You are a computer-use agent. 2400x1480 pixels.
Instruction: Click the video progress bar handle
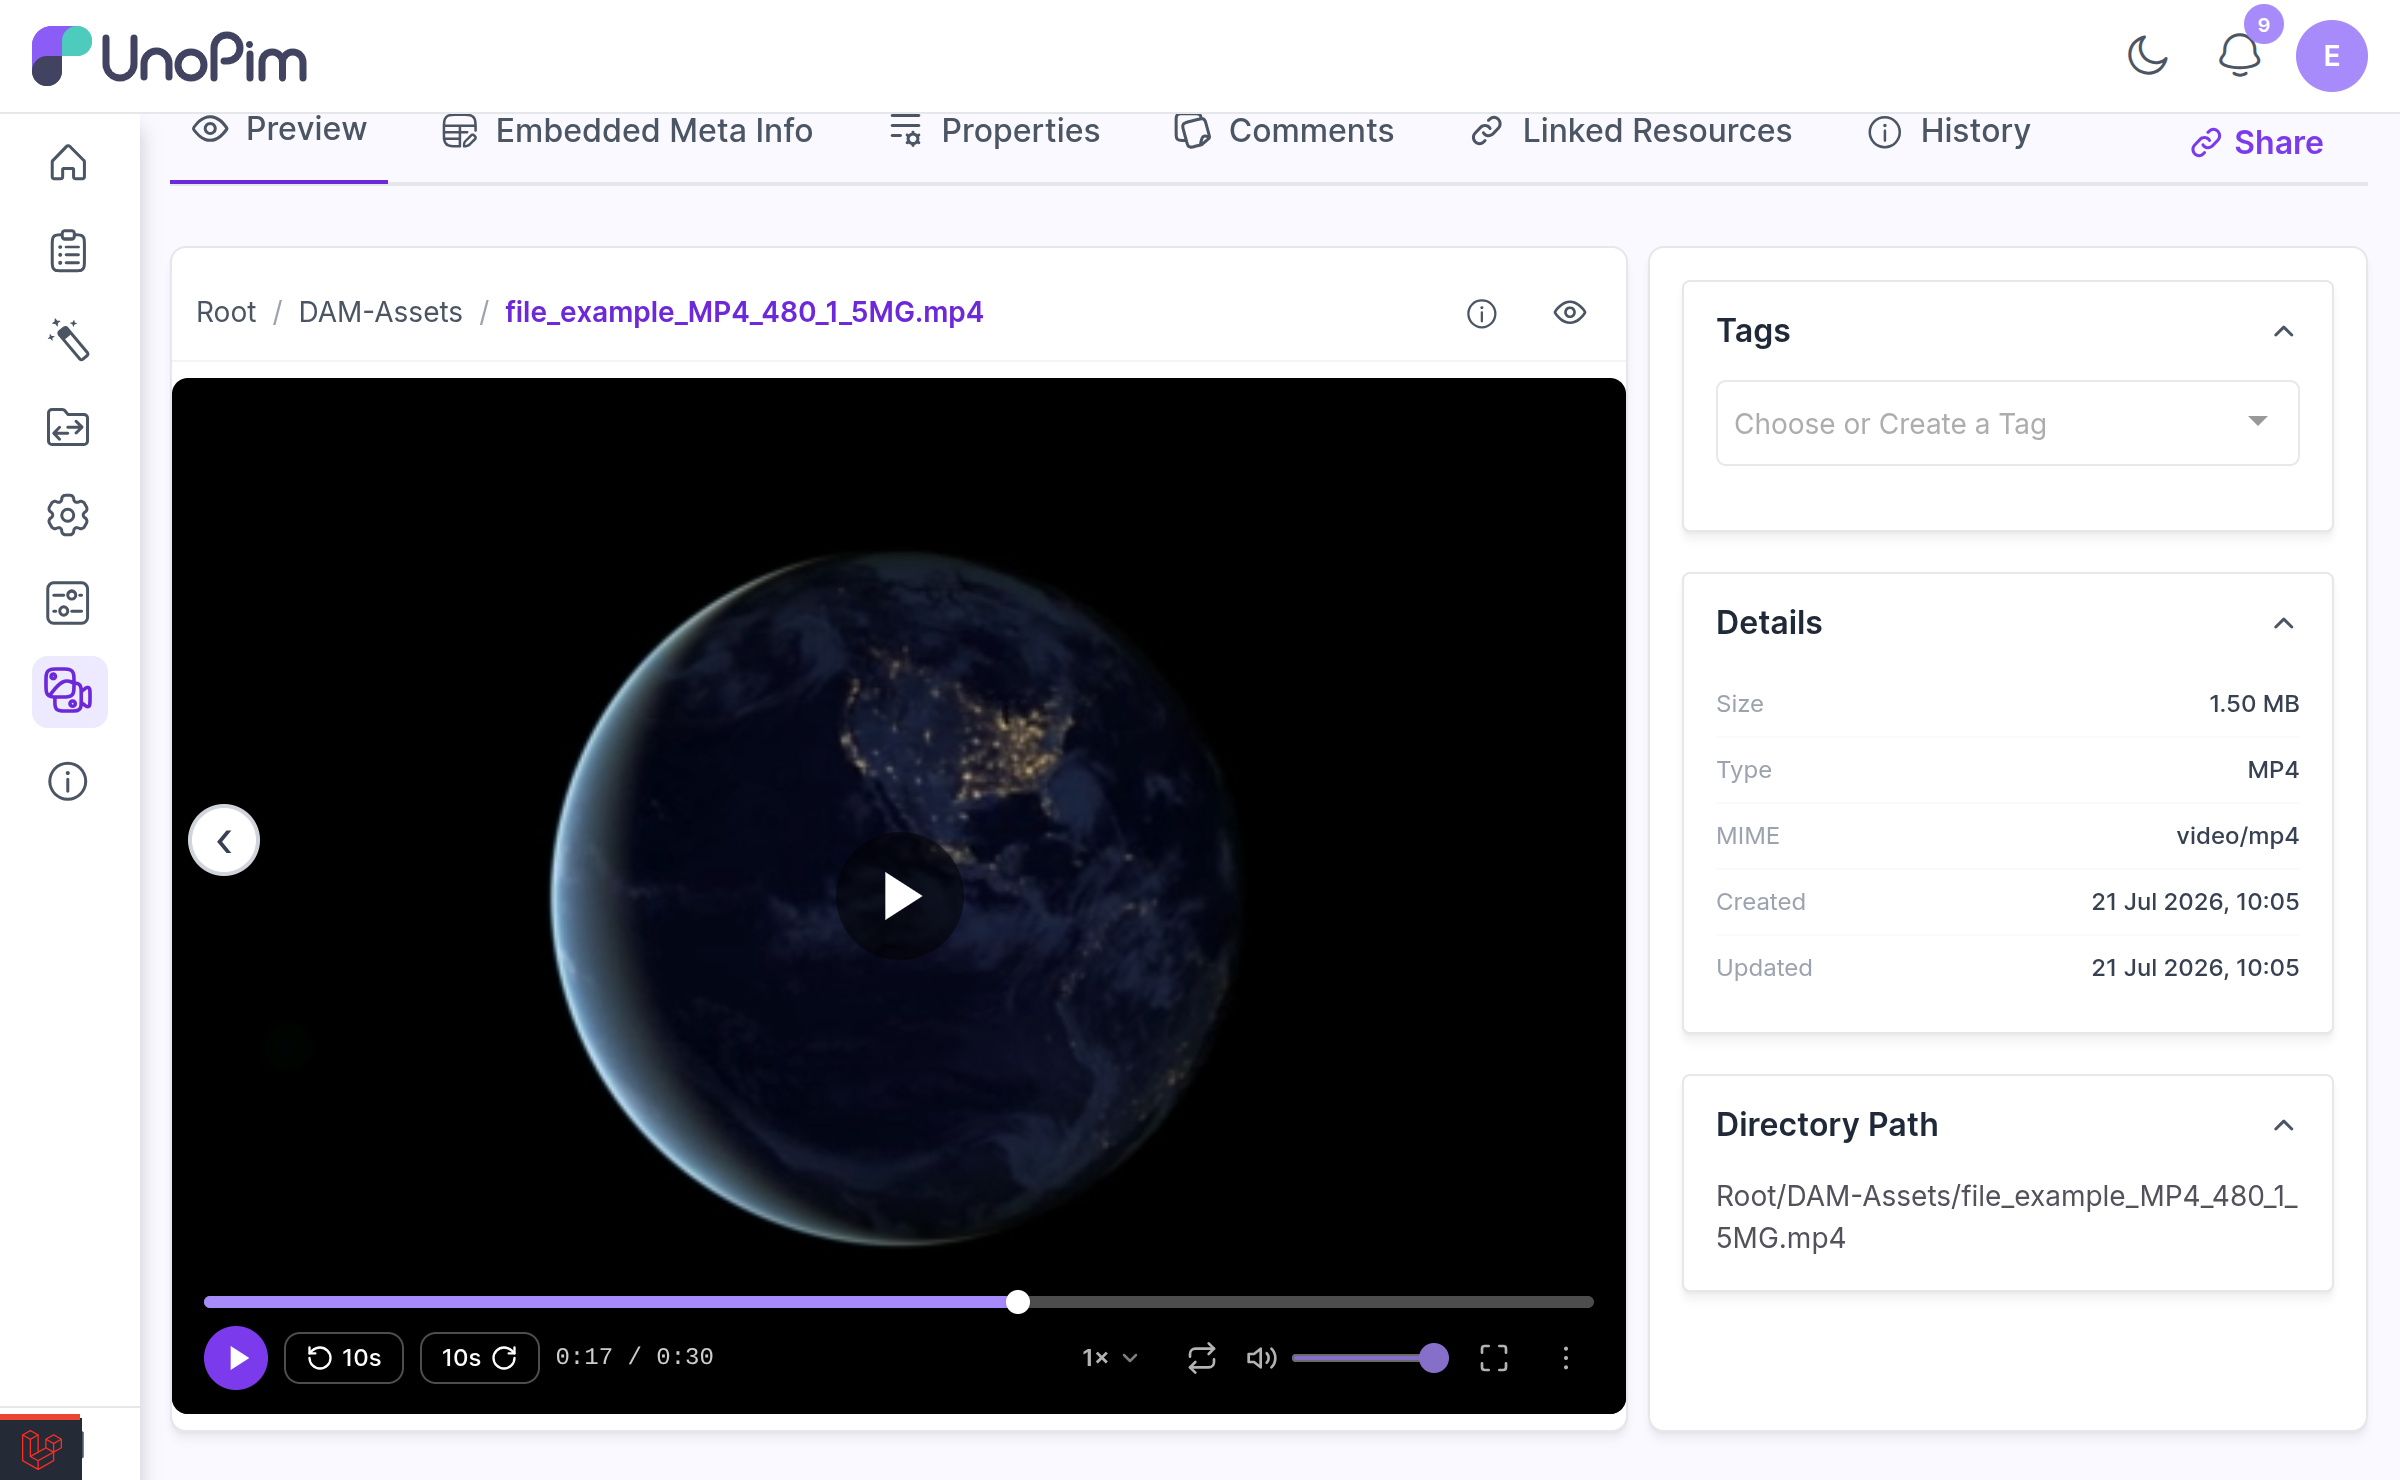click(1018, 1301)
